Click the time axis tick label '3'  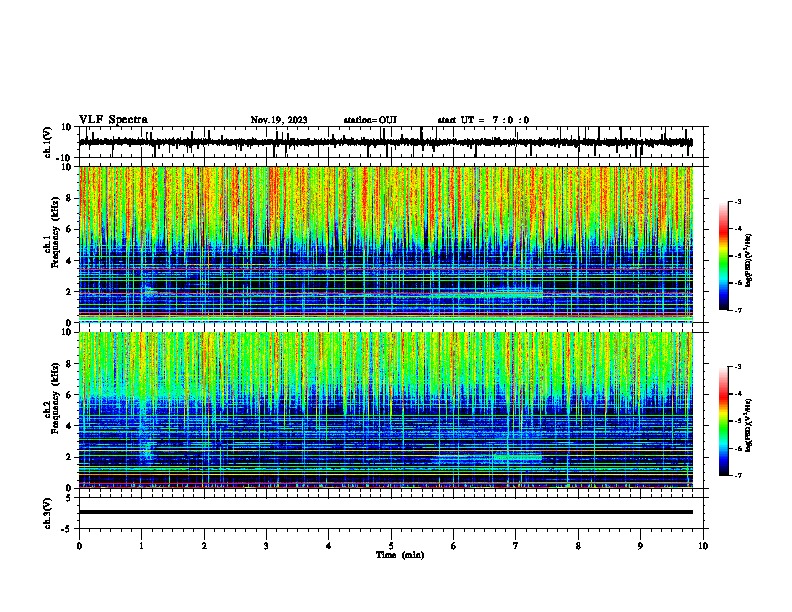pyautogui.click(x=266, y=546)
